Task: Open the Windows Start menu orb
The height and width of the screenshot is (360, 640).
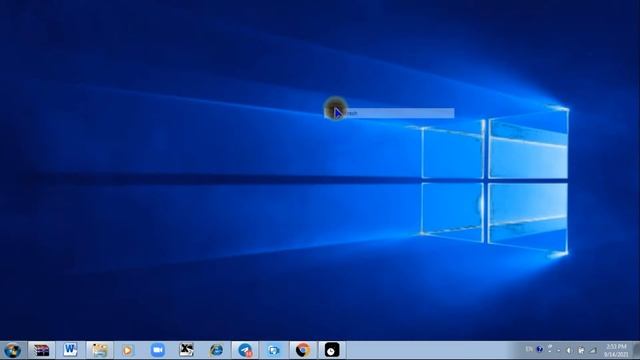Action: [x=12, y=350]
